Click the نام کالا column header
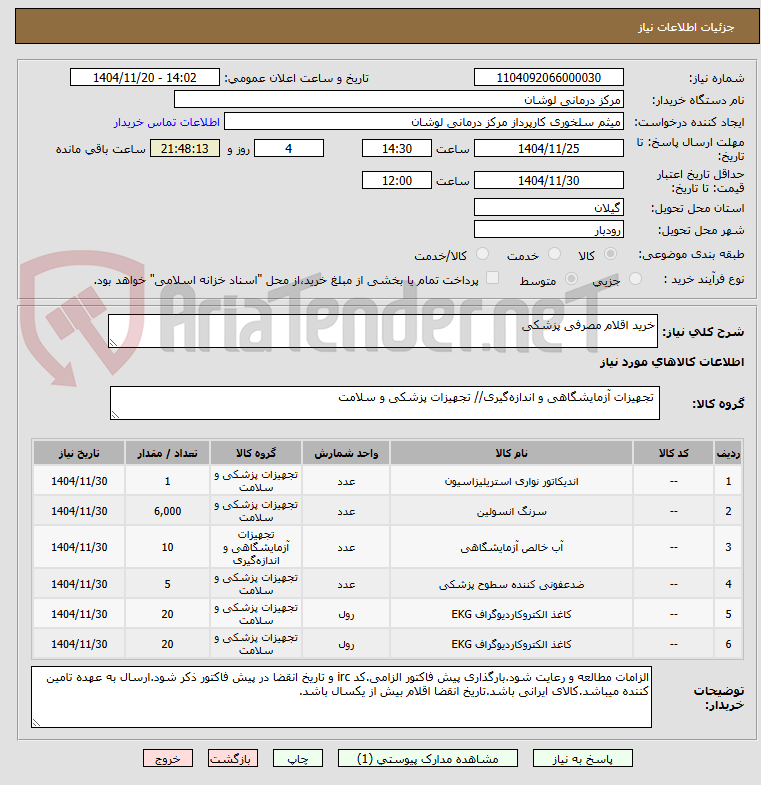The image size is (761, 785). point(511,453)
